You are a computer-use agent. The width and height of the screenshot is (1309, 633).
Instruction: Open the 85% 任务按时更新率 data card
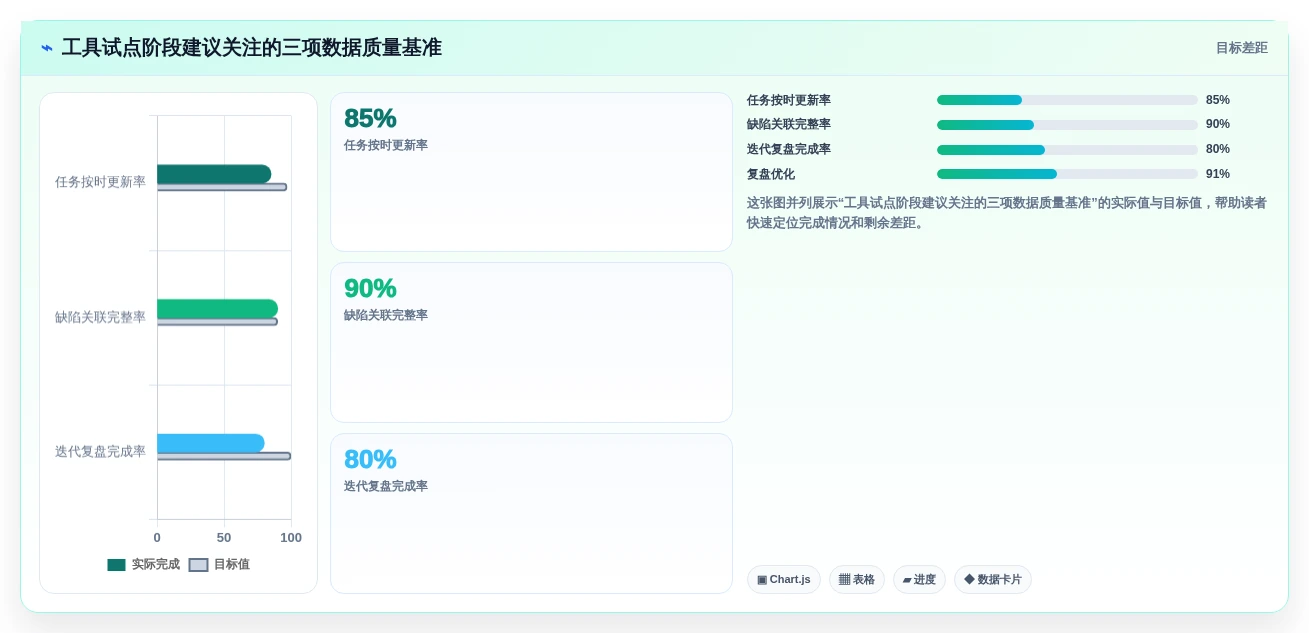[x=531, y=172]
